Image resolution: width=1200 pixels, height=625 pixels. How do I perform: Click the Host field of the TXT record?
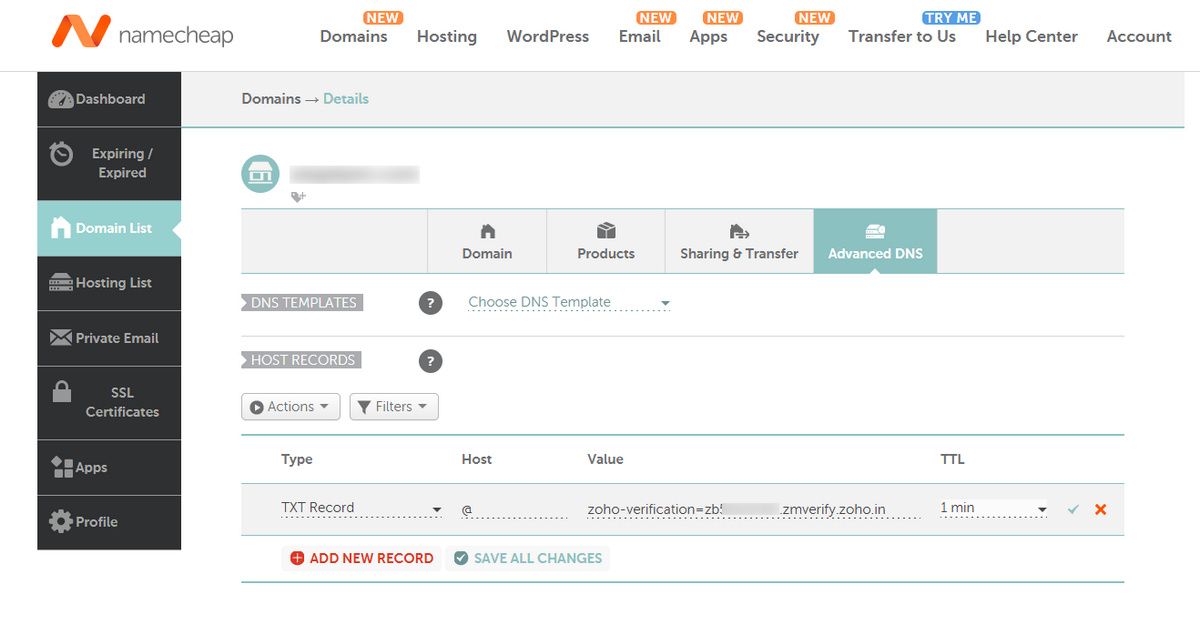(x=500, y=508)
